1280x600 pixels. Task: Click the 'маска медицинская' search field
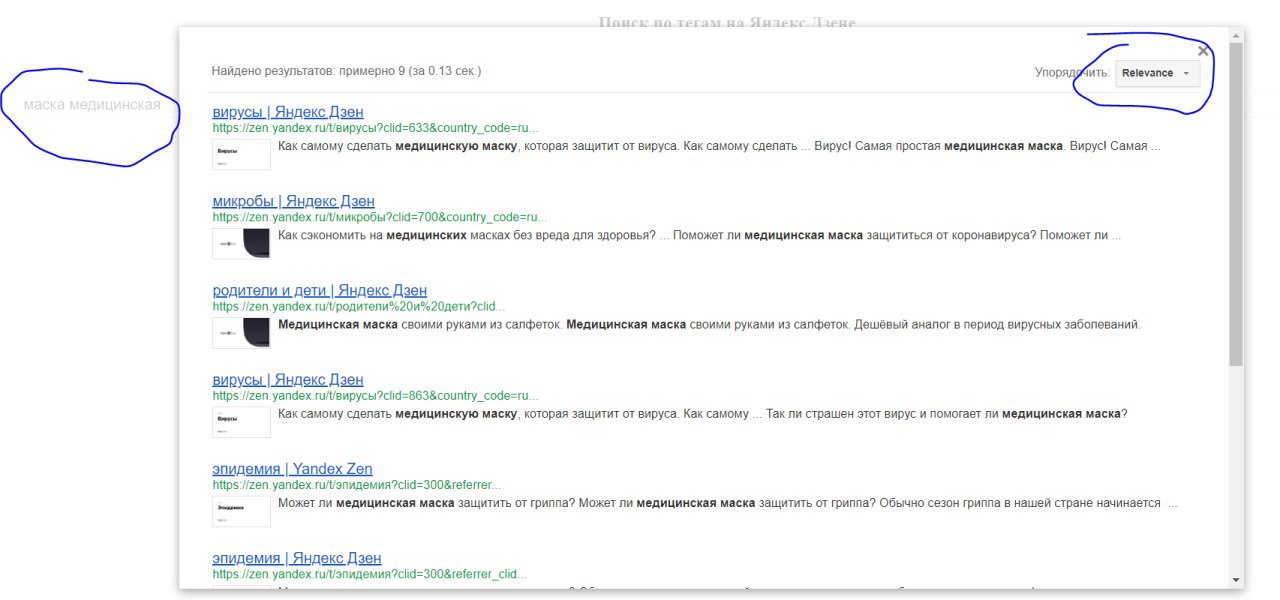(x=92, y=104)
